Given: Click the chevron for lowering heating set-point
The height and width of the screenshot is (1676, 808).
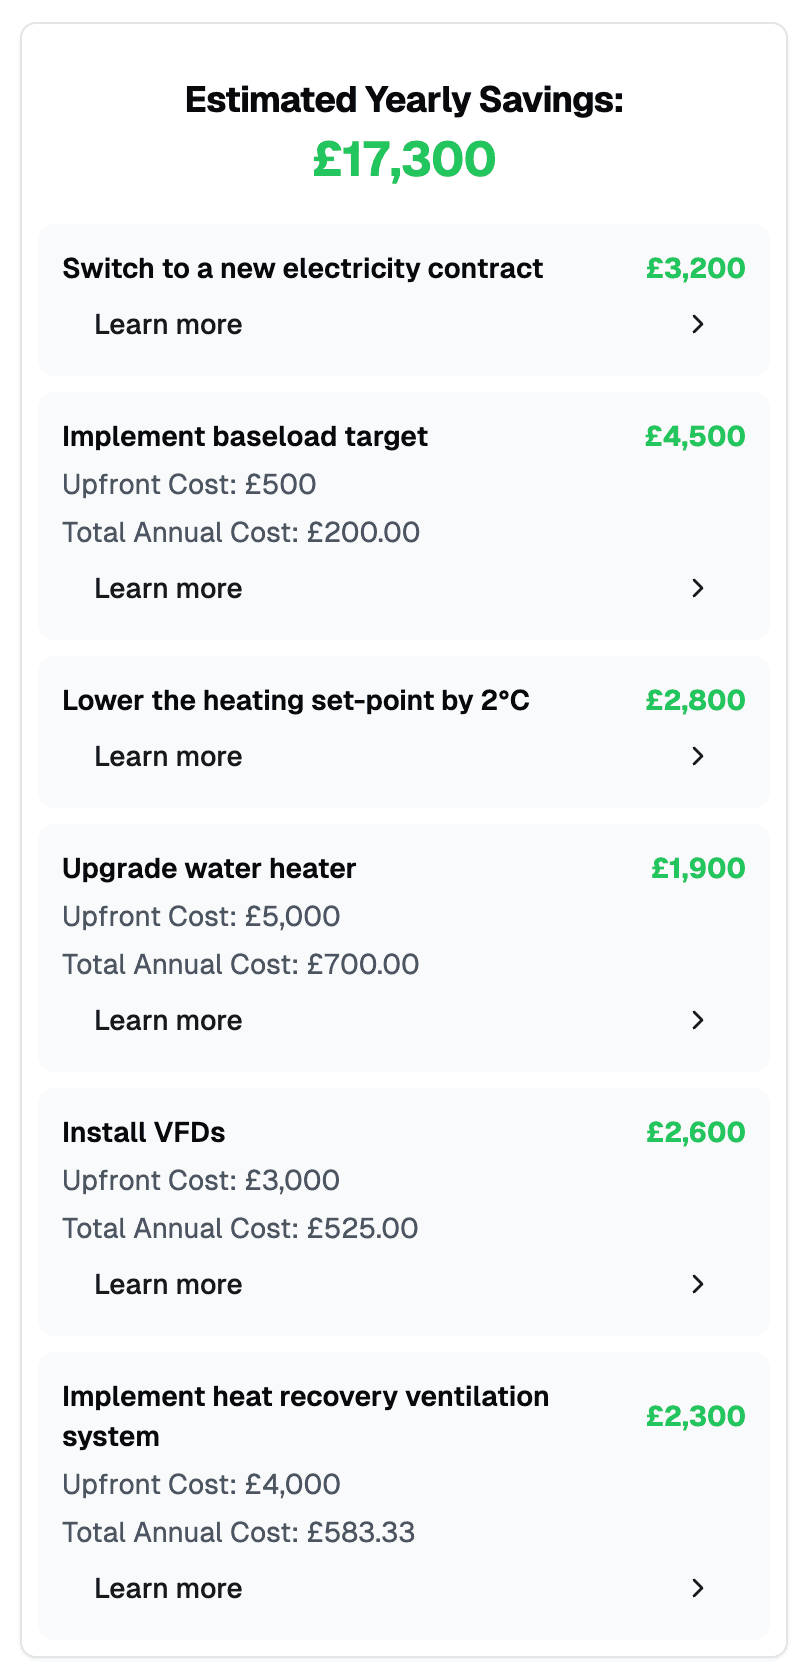Looking at the screenshot, I should [x=698, y=756].
